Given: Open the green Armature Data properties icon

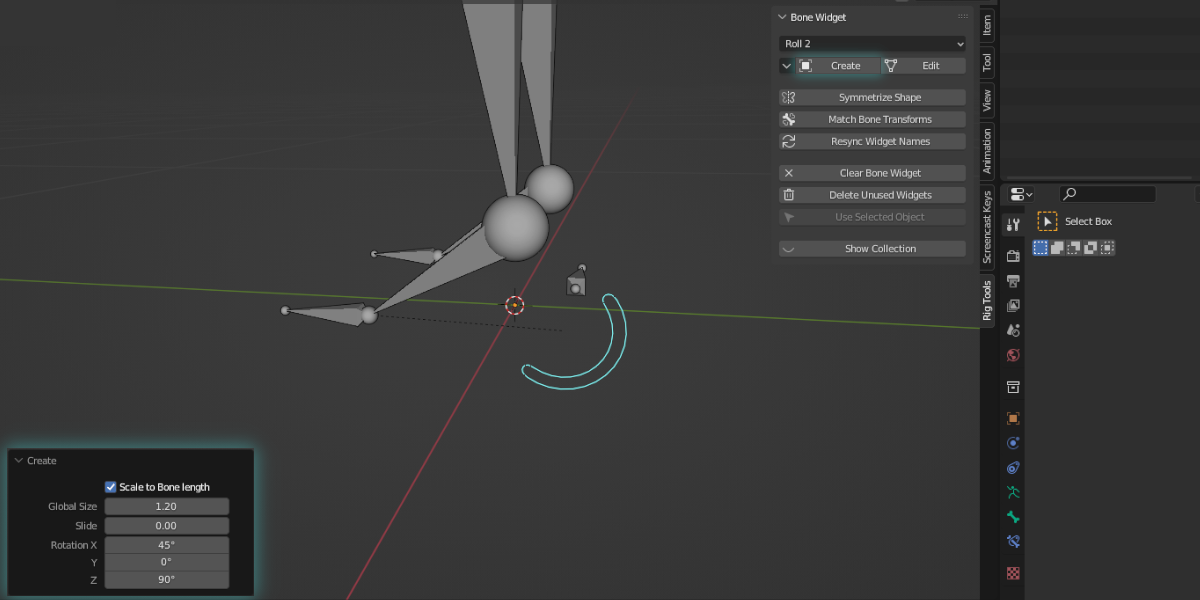Looking at the screenshot, I should (1013, 491).
